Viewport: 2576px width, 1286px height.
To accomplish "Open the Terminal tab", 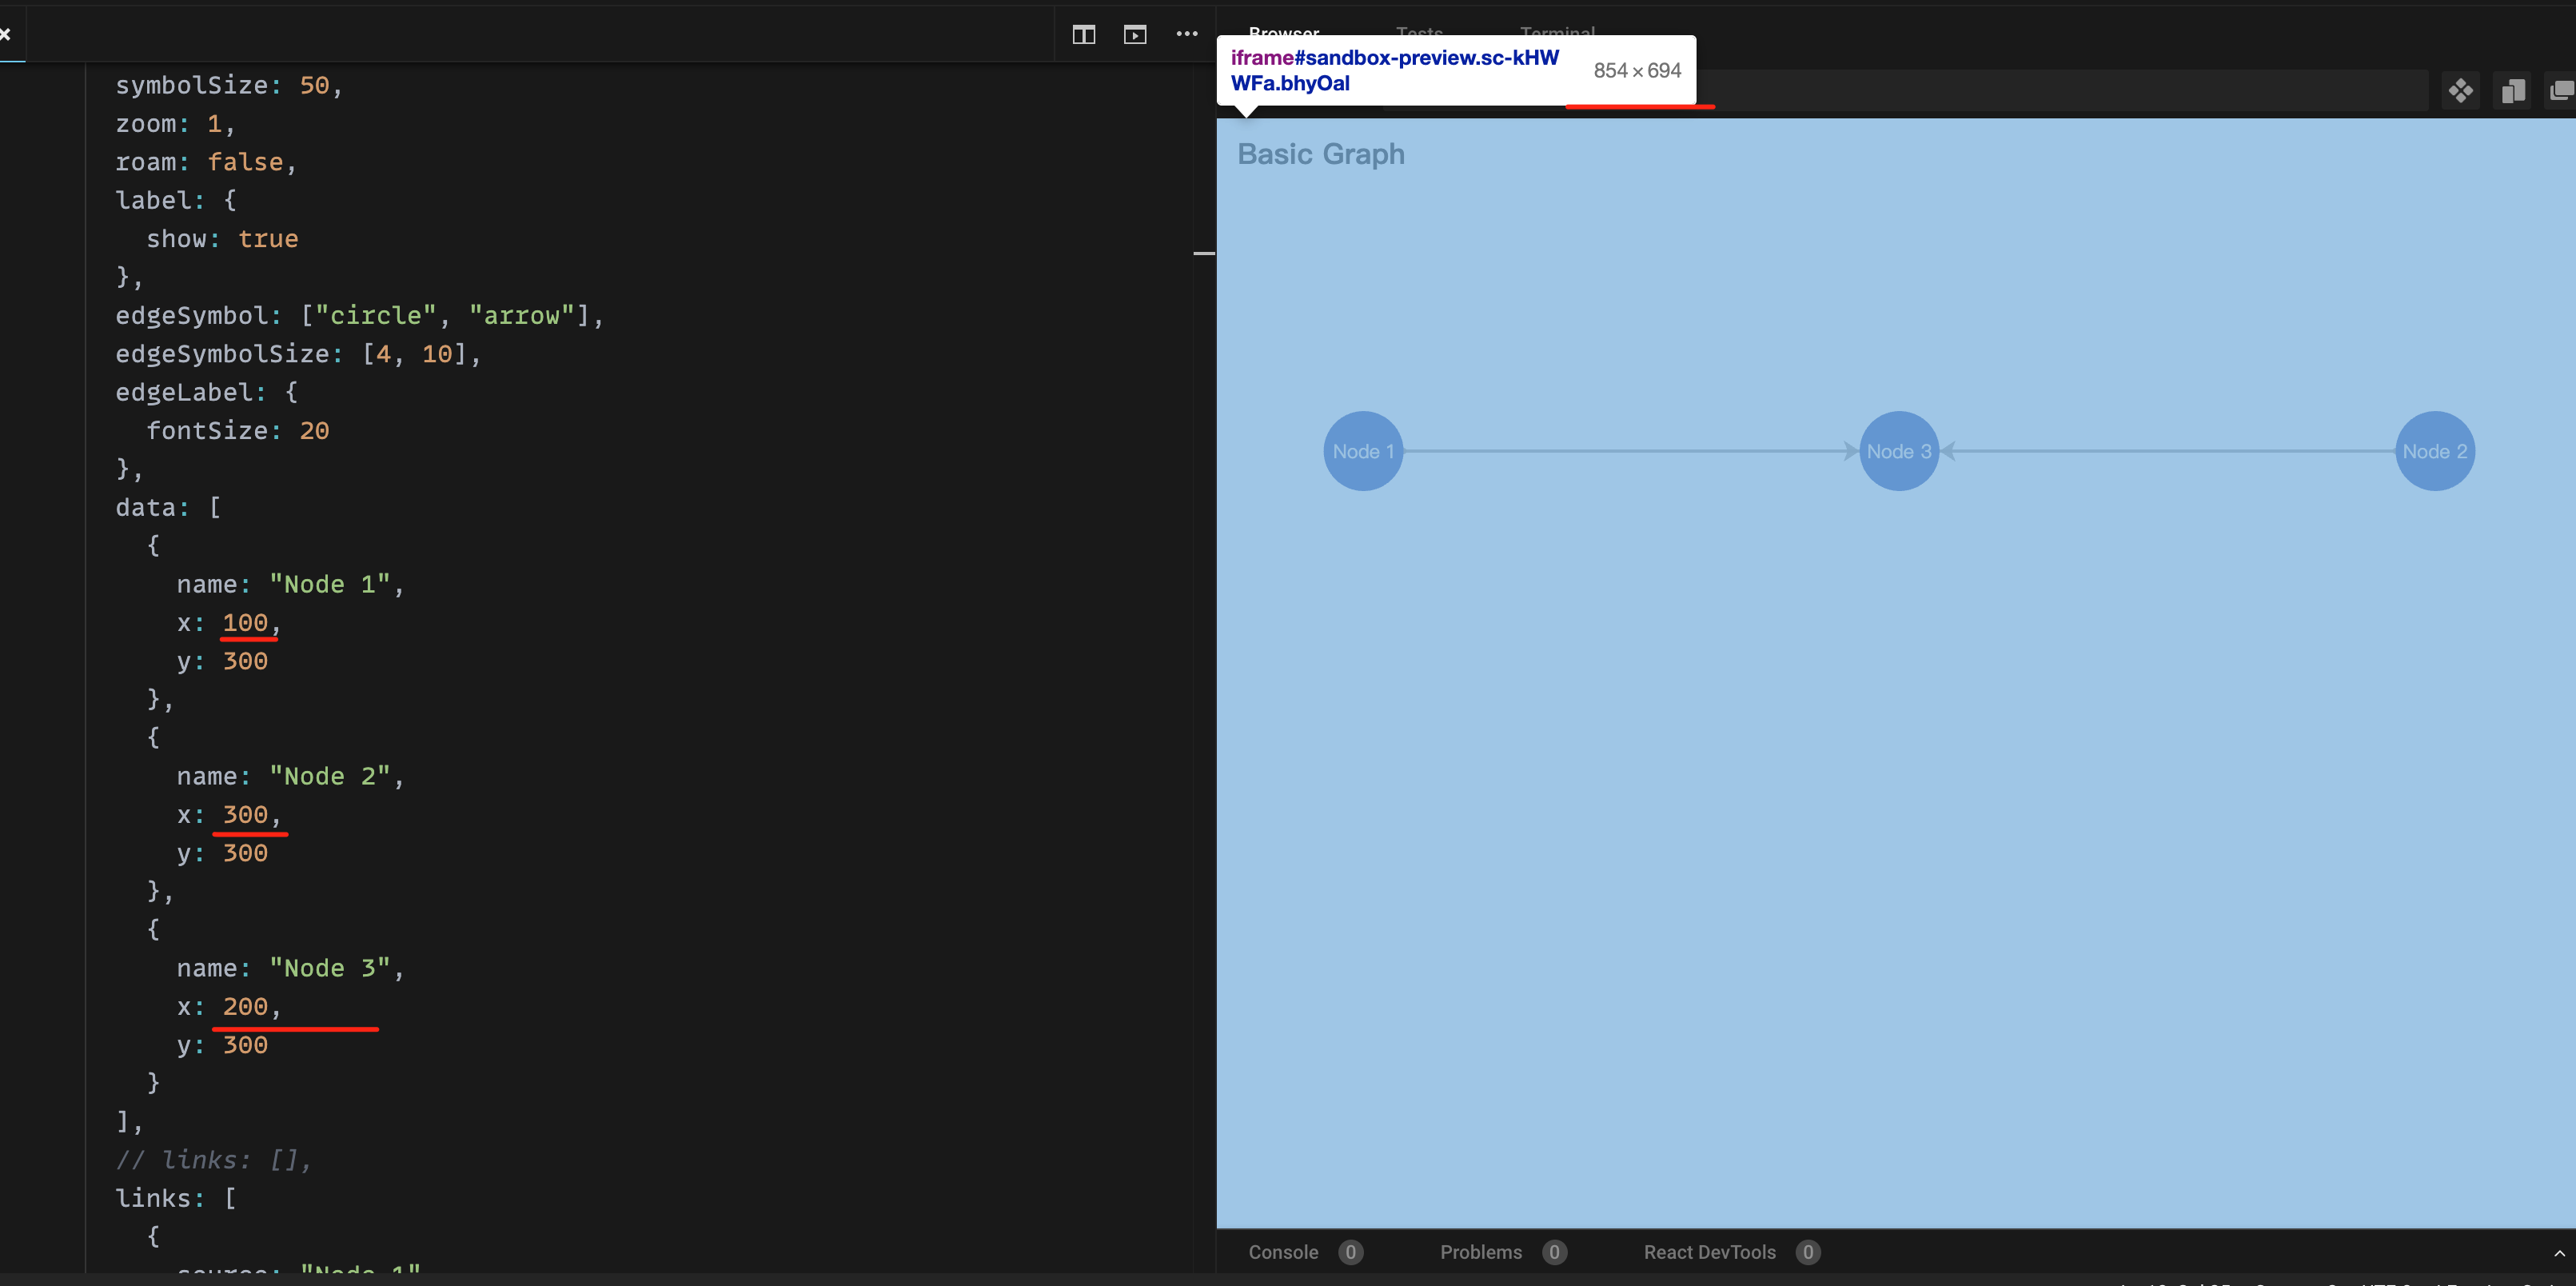I will coord(1557,33).
